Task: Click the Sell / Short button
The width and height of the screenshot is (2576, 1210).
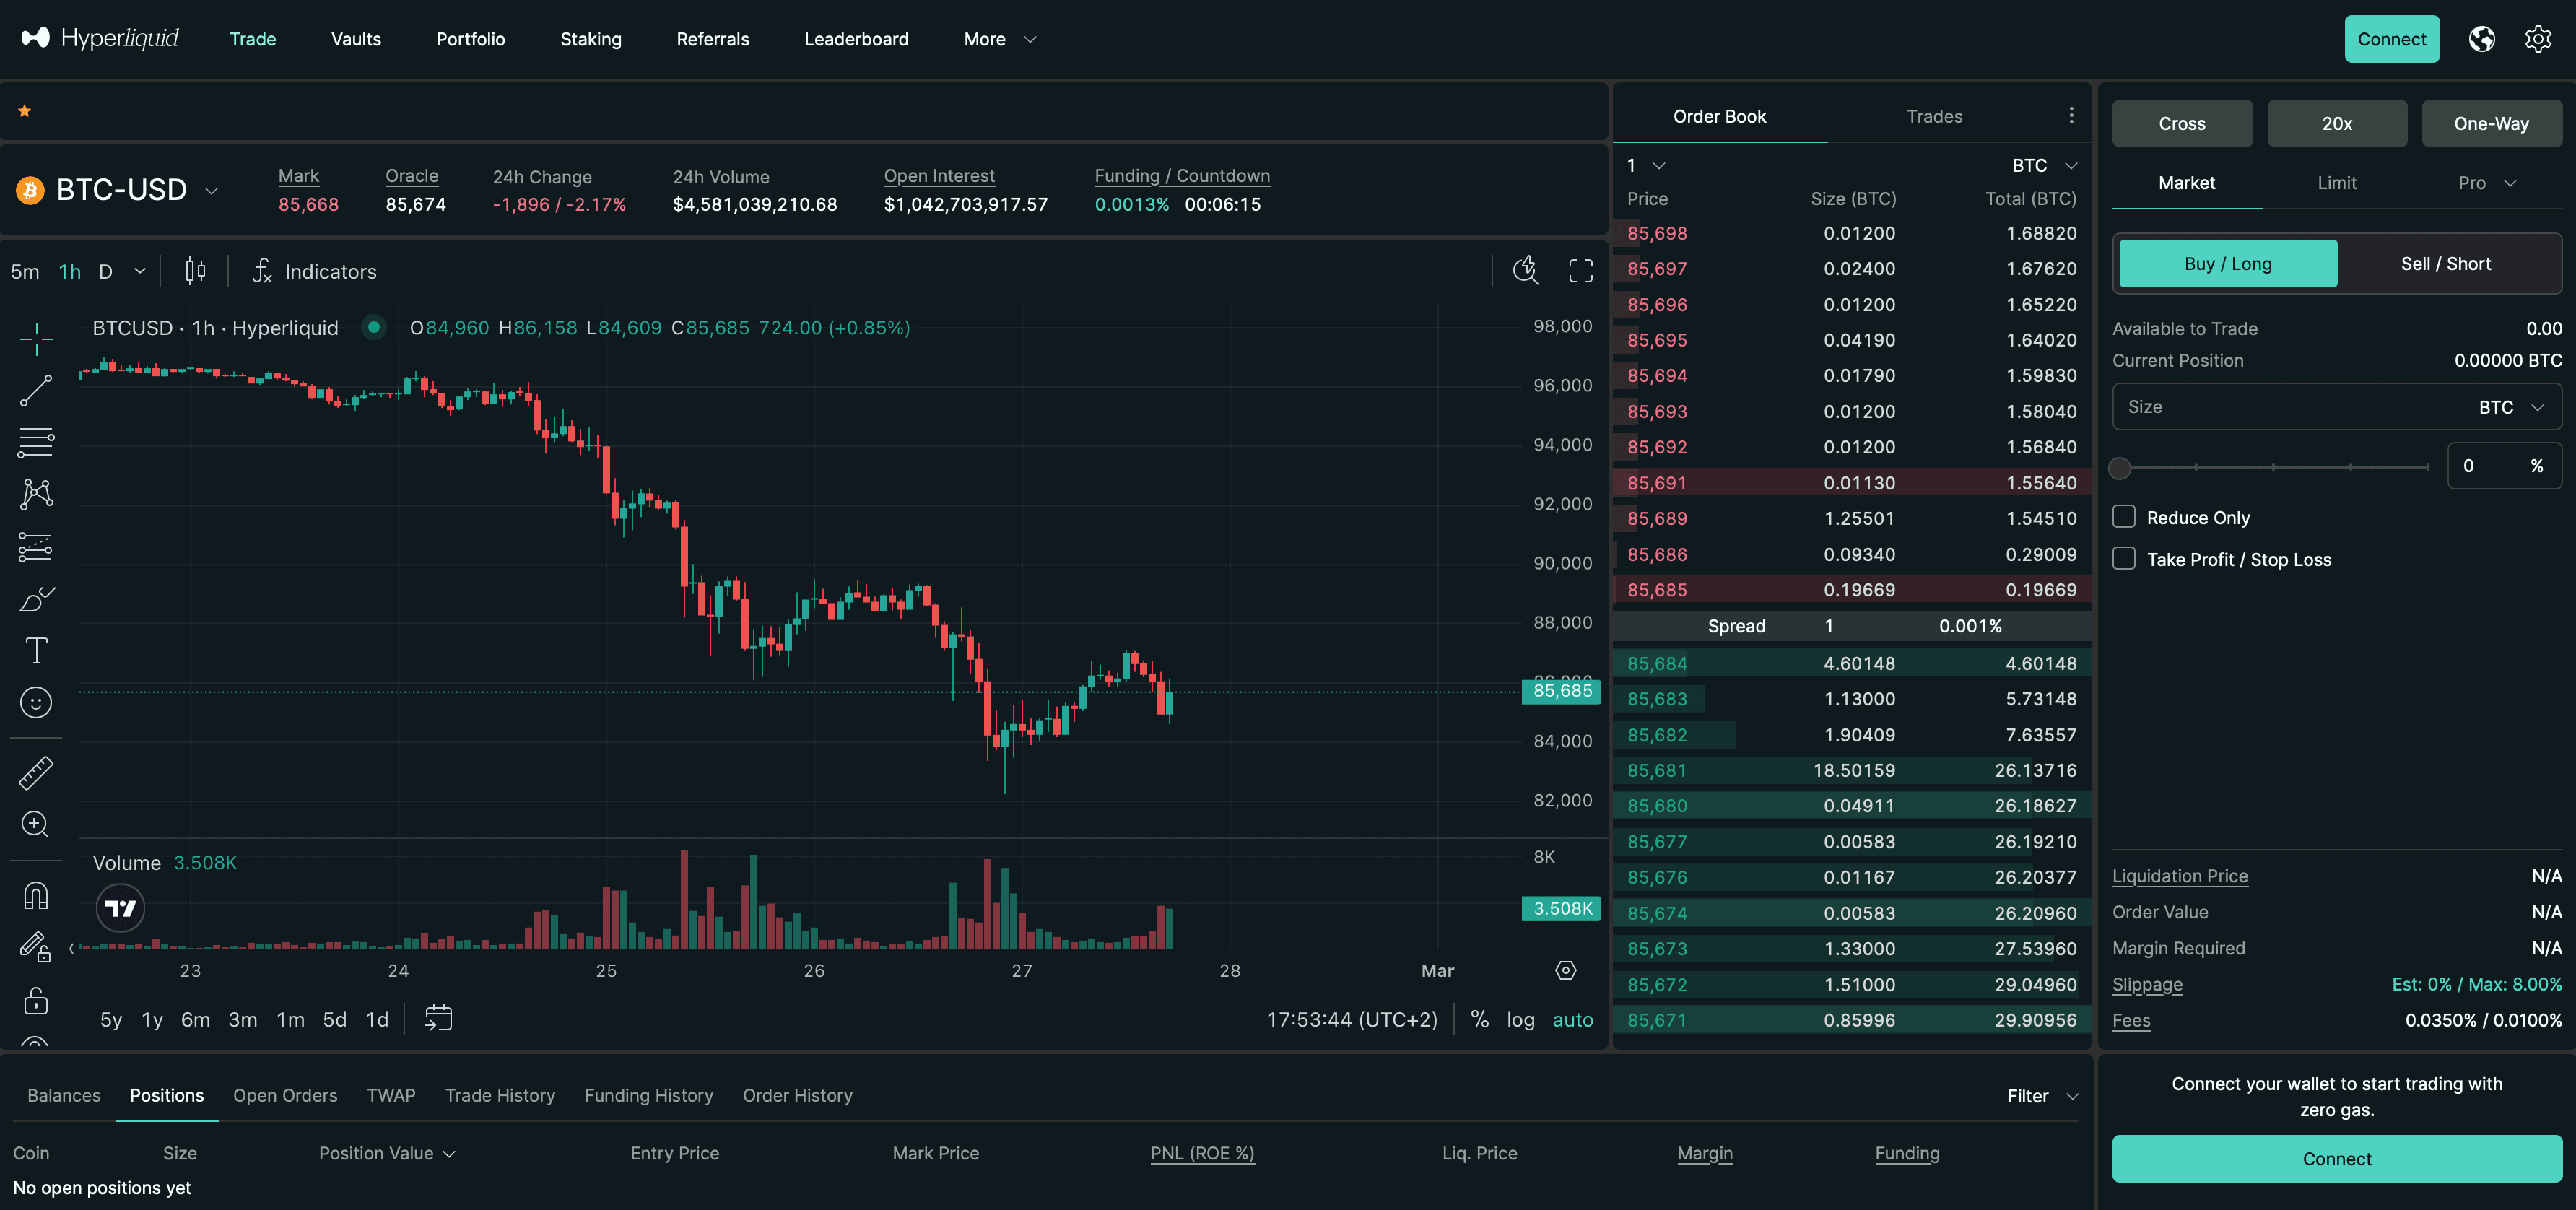Action: click(x=2445, y=264)
